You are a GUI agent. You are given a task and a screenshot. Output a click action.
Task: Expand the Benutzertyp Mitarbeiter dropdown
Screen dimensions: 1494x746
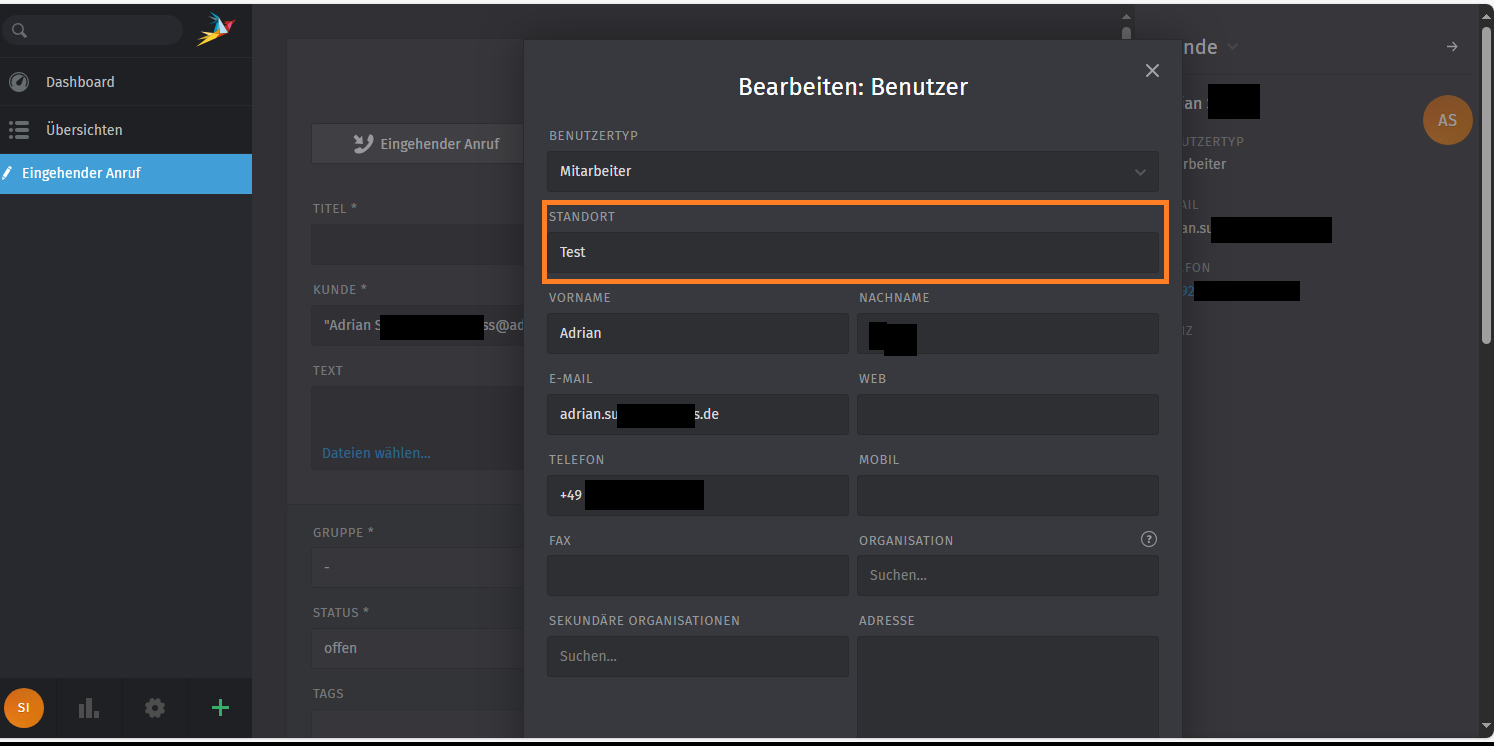coord(852,171)
